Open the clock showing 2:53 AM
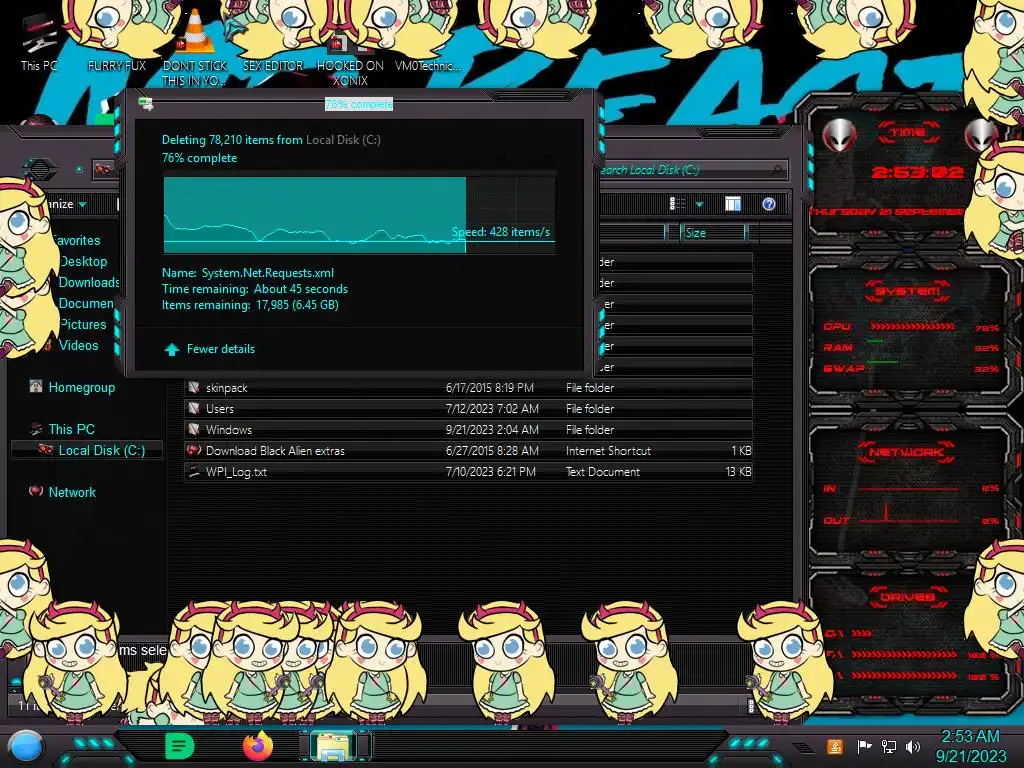Screen dimensions: 1024x768 coord(971,746)
